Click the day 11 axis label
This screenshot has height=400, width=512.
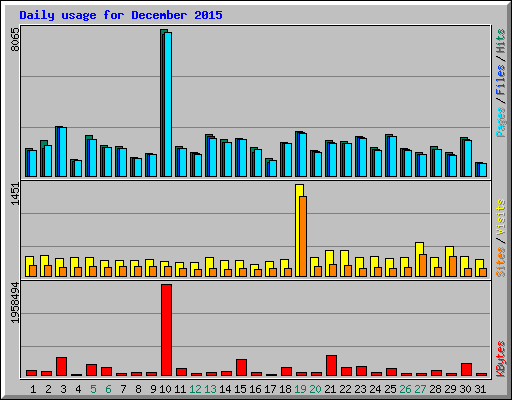tap(180, 389)
